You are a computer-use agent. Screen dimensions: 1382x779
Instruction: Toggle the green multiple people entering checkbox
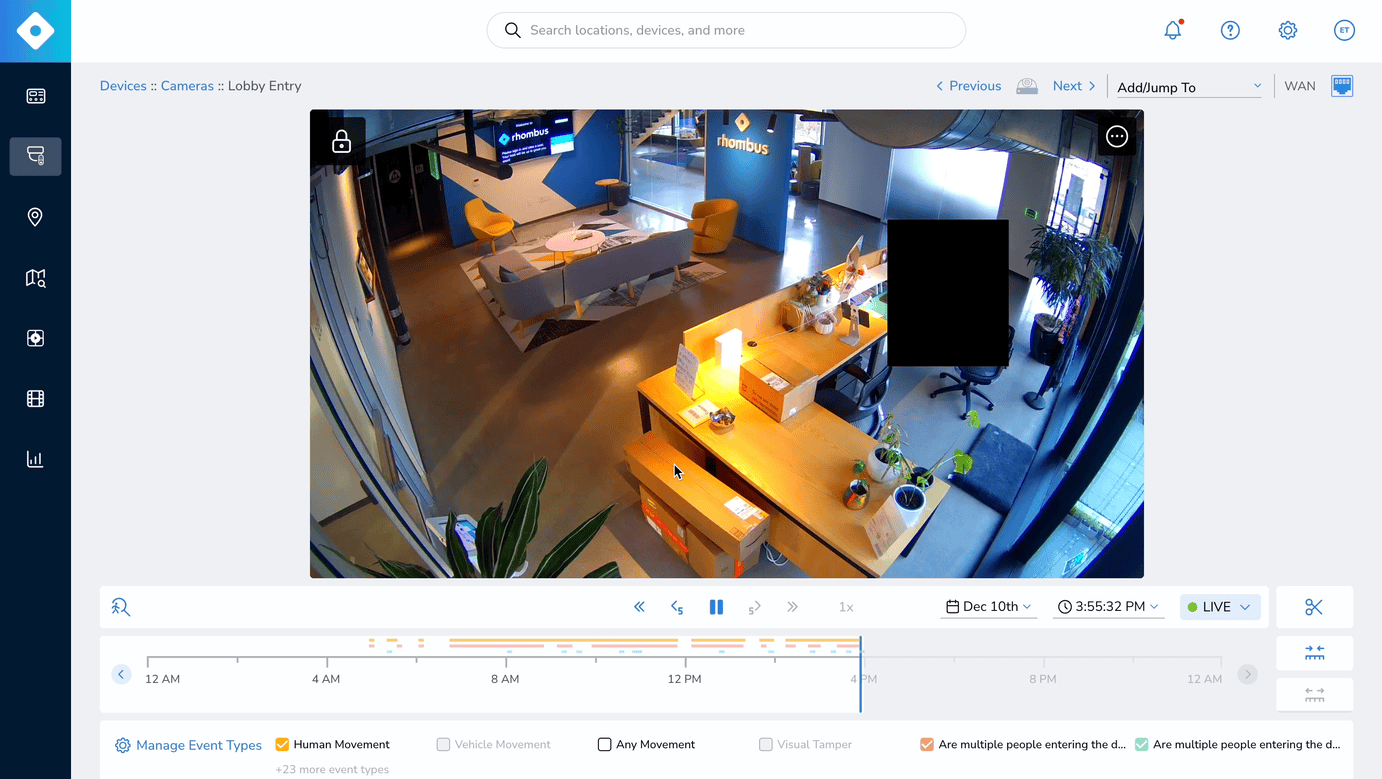[x=1141, y=744]
